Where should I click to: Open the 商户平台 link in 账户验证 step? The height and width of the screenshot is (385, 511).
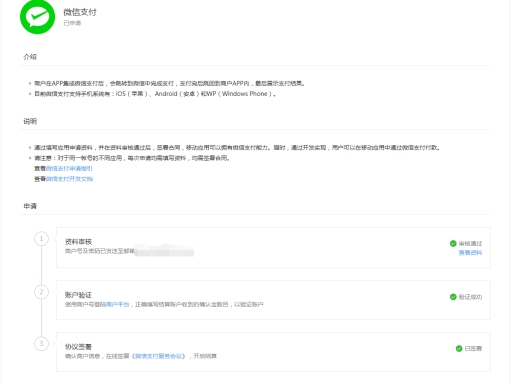[117, 304]
